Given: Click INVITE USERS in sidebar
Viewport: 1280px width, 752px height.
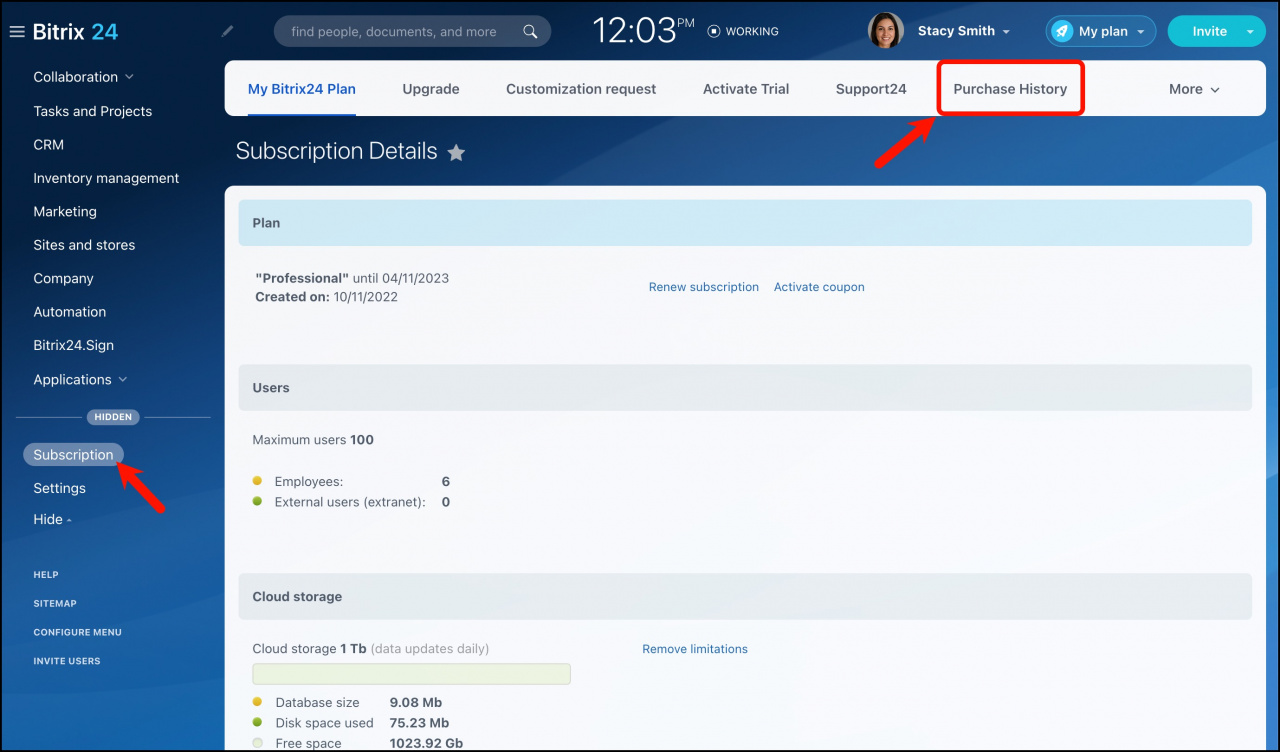Looking at the screenshot, I should (x=67, y=661).
